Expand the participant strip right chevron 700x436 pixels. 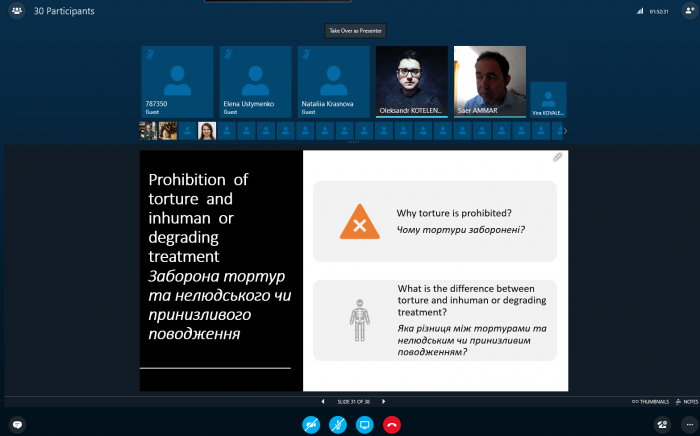[x=565, y=130]
